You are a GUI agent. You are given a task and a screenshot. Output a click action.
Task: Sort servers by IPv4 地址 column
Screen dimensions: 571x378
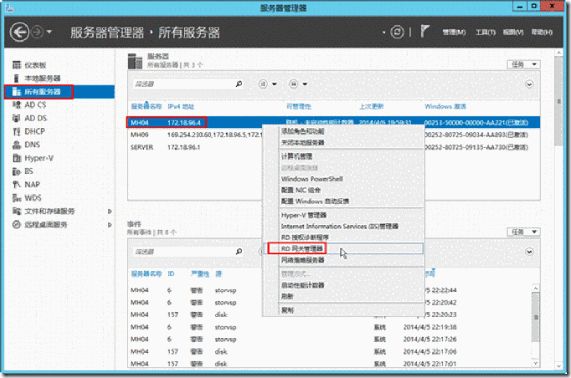181,107
